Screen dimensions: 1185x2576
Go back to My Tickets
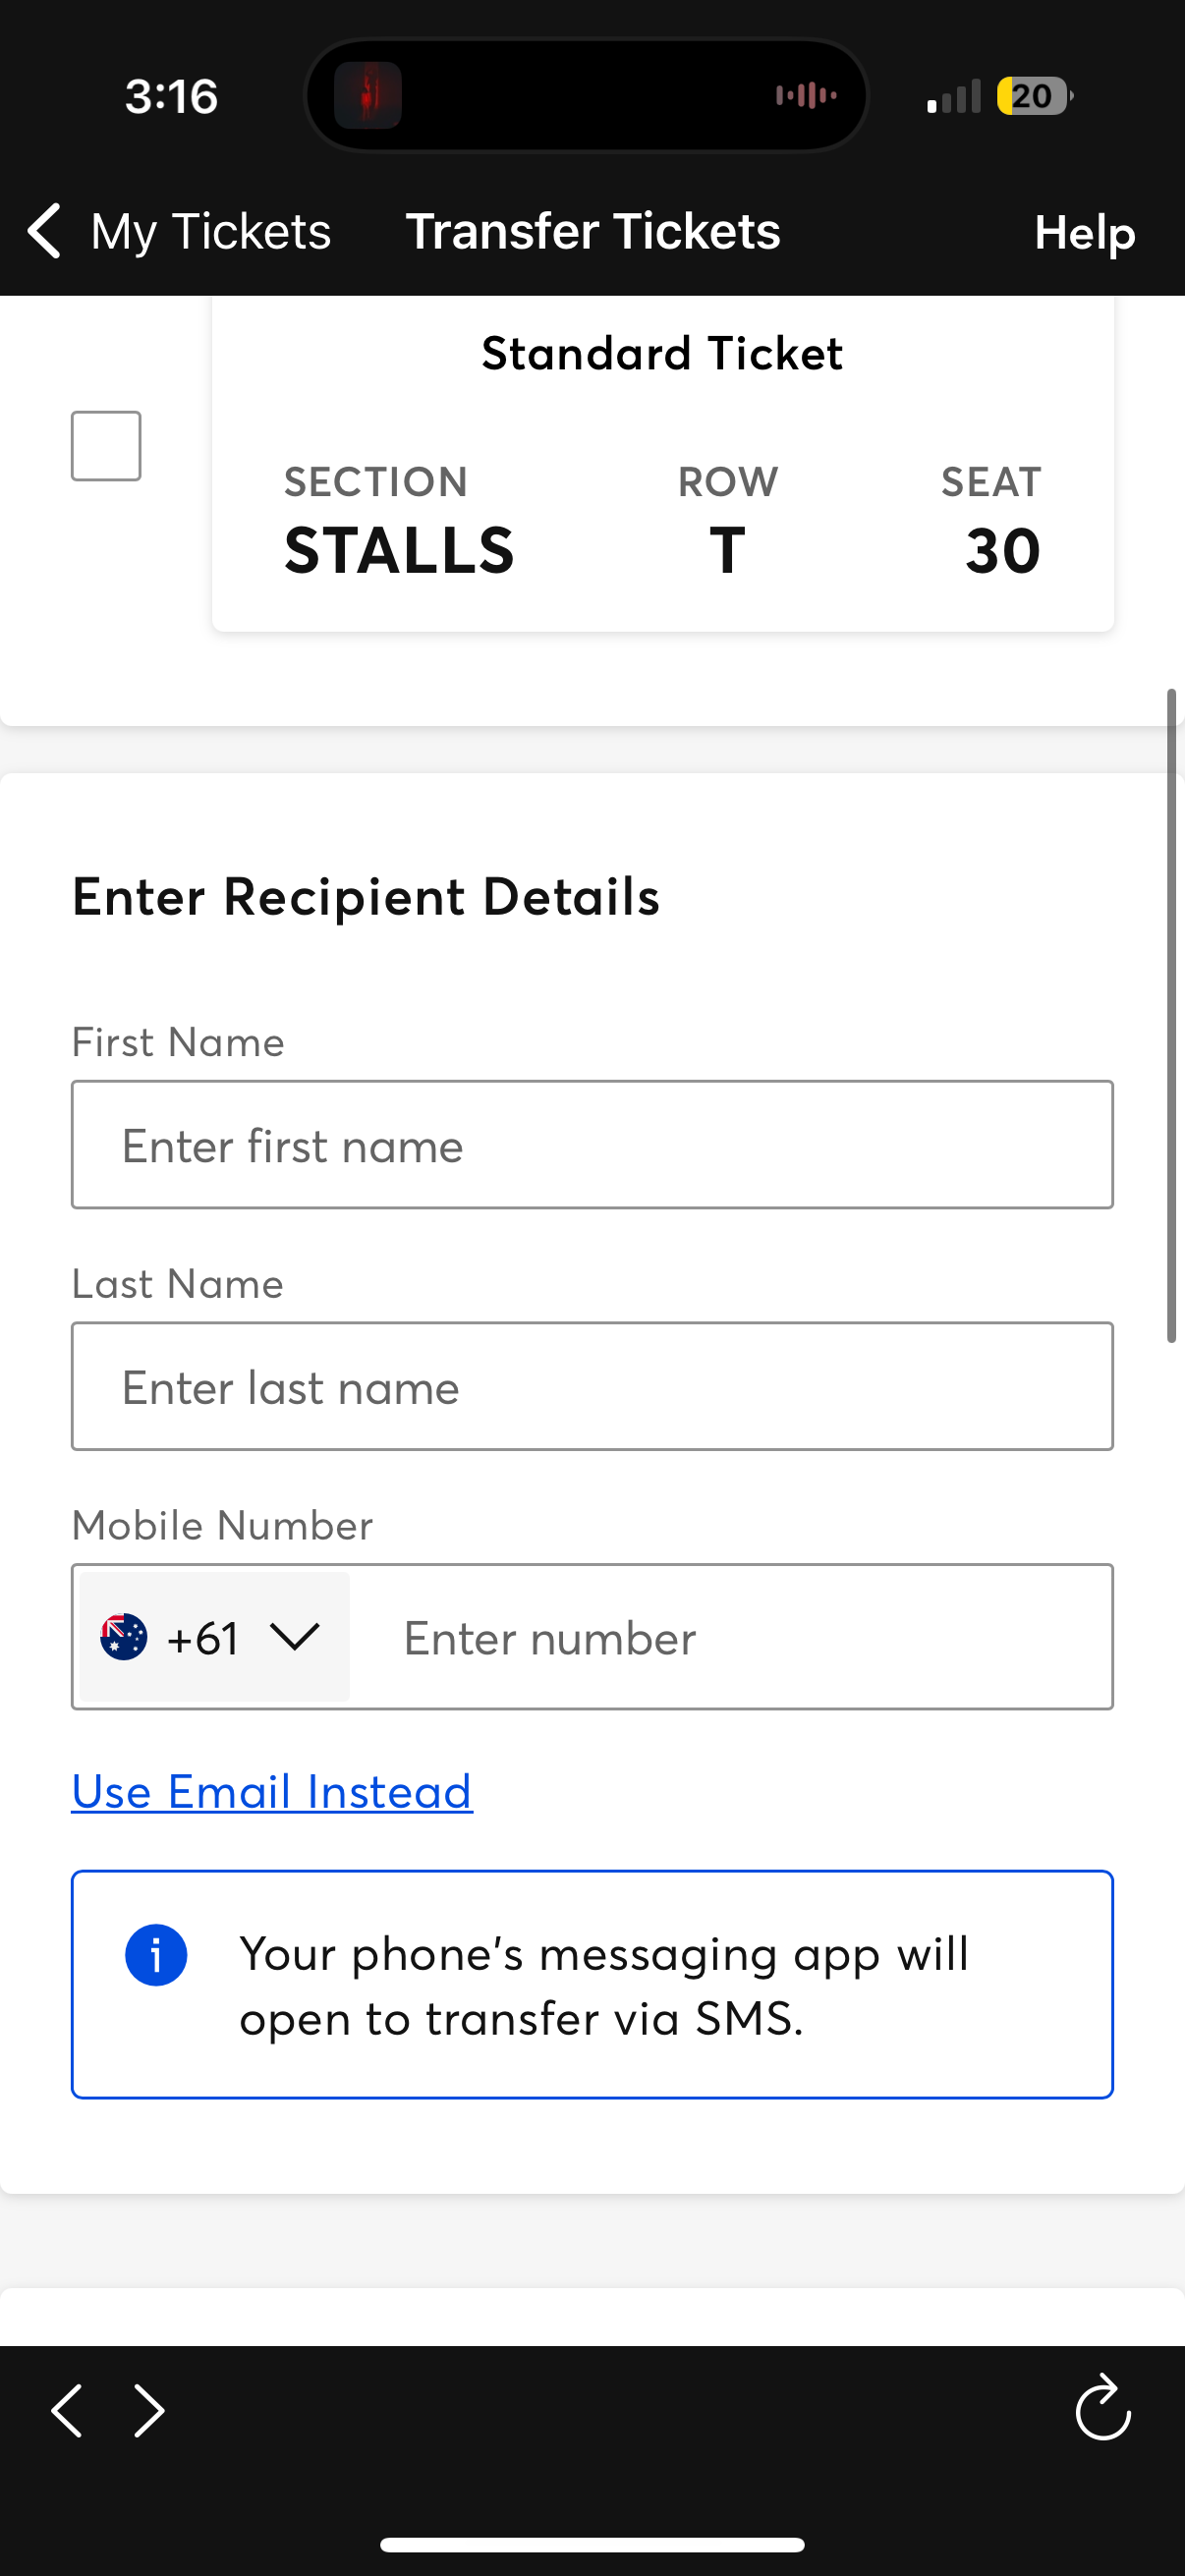[210, 232]
